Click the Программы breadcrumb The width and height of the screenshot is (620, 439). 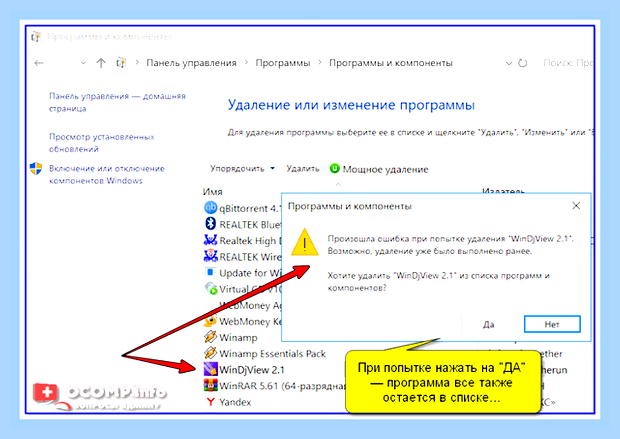[x=283, y=63]
